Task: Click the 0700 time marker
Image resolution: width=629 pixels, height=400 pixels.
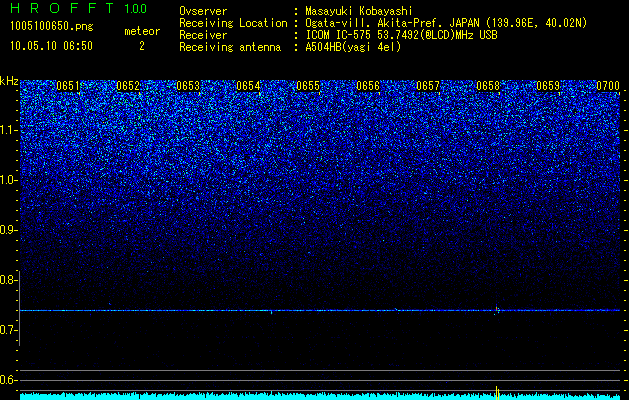Action: coord(608,86)
